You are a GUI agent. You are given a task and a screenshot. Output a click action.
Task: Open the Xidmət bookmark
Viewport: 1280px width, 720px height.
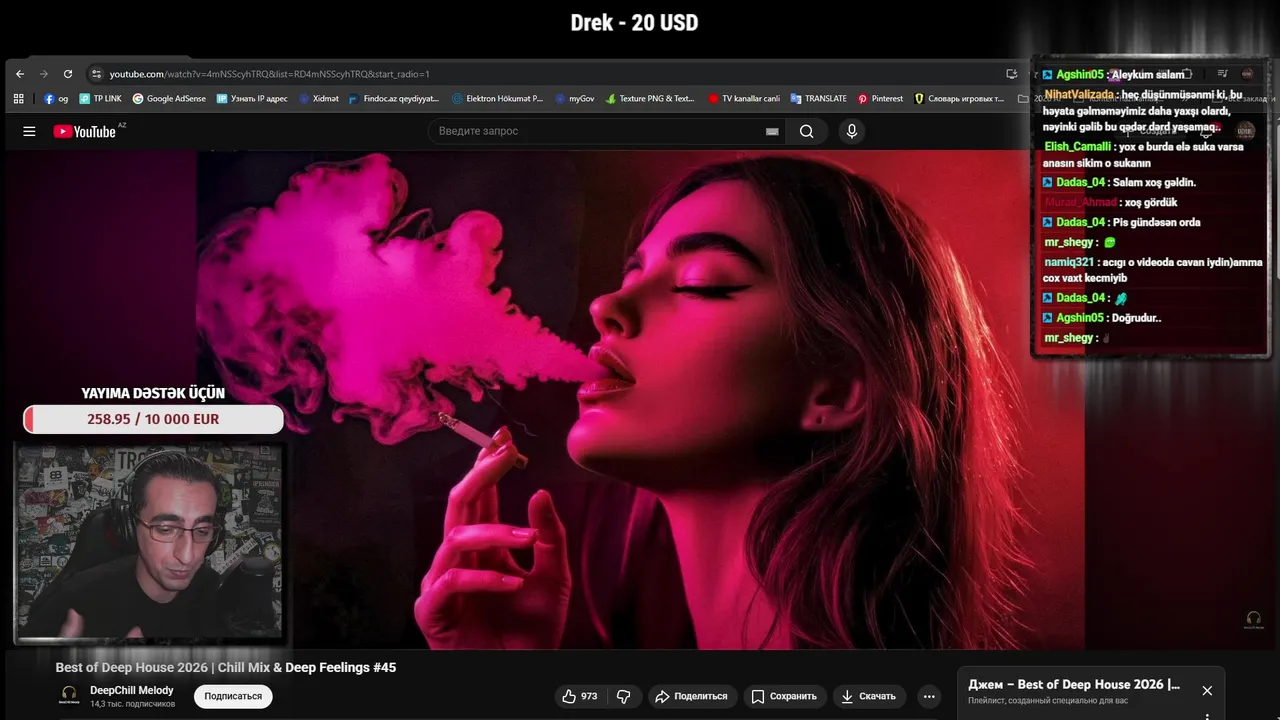point(318,99)
